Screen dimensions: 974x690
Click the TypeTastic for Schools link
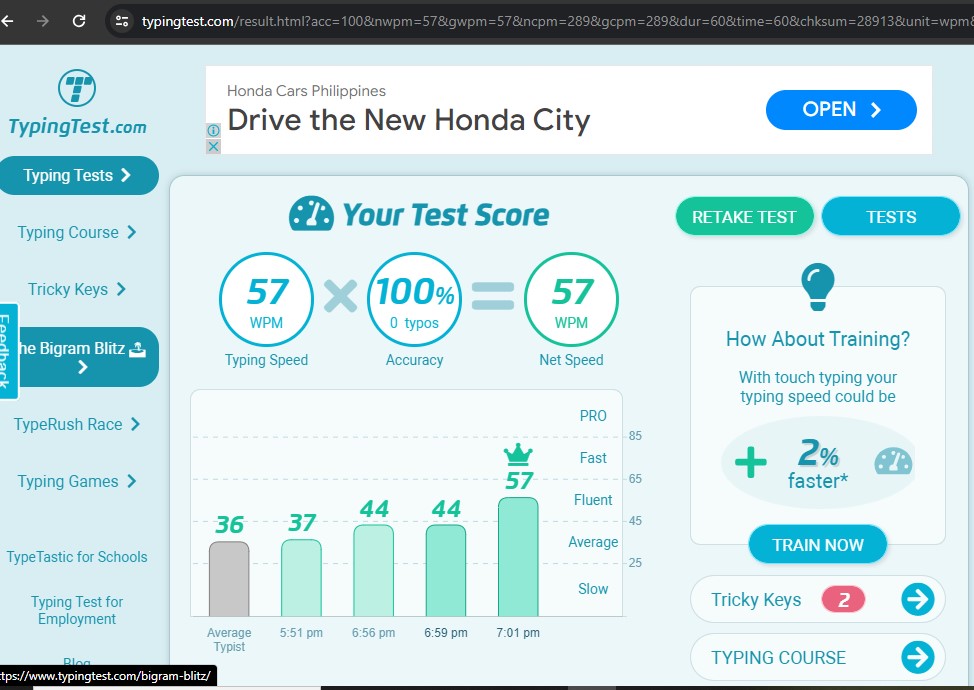tap(77, 557)
